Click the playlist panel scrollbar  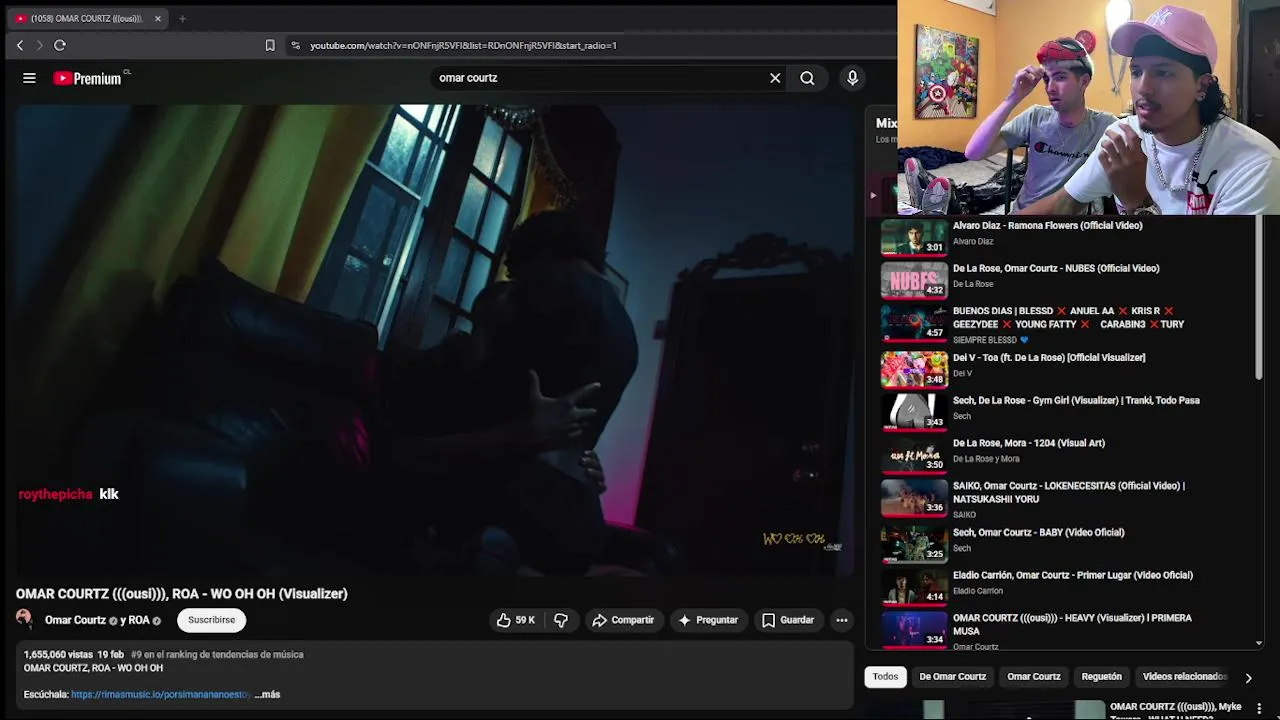point(1259,300)
